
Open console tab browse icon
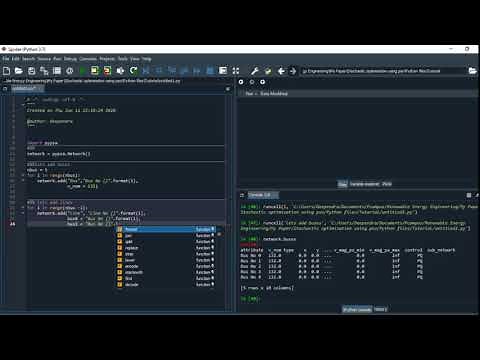tap(242, 195)
